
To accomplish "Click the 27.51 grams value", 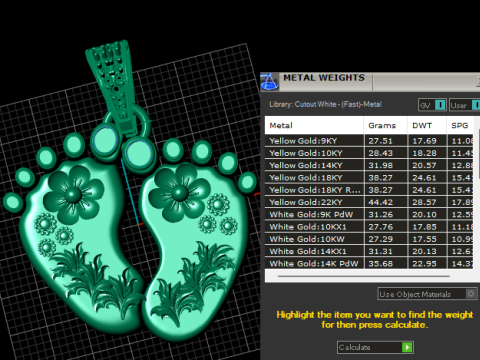I will pos(380,141).
